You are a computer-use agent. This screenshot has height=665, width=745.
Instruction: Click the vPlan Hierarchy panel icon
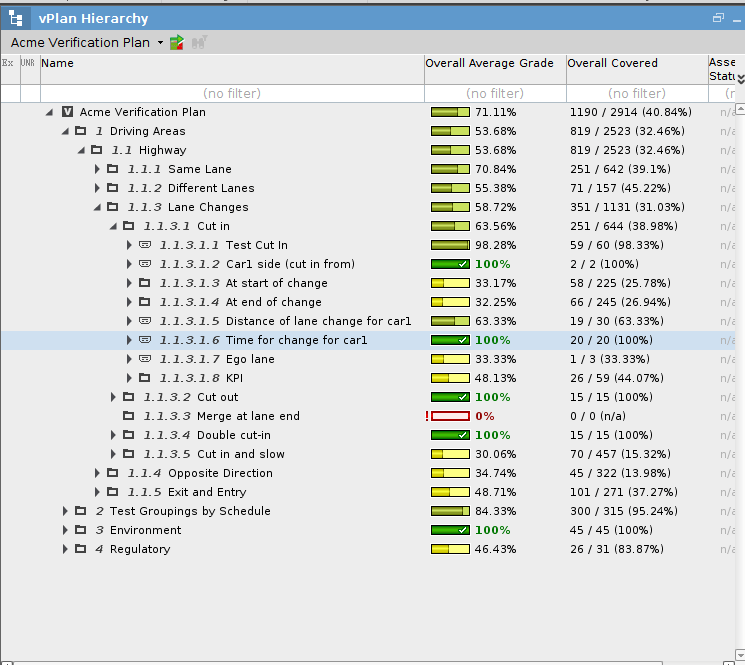click(x=17, y=18)
